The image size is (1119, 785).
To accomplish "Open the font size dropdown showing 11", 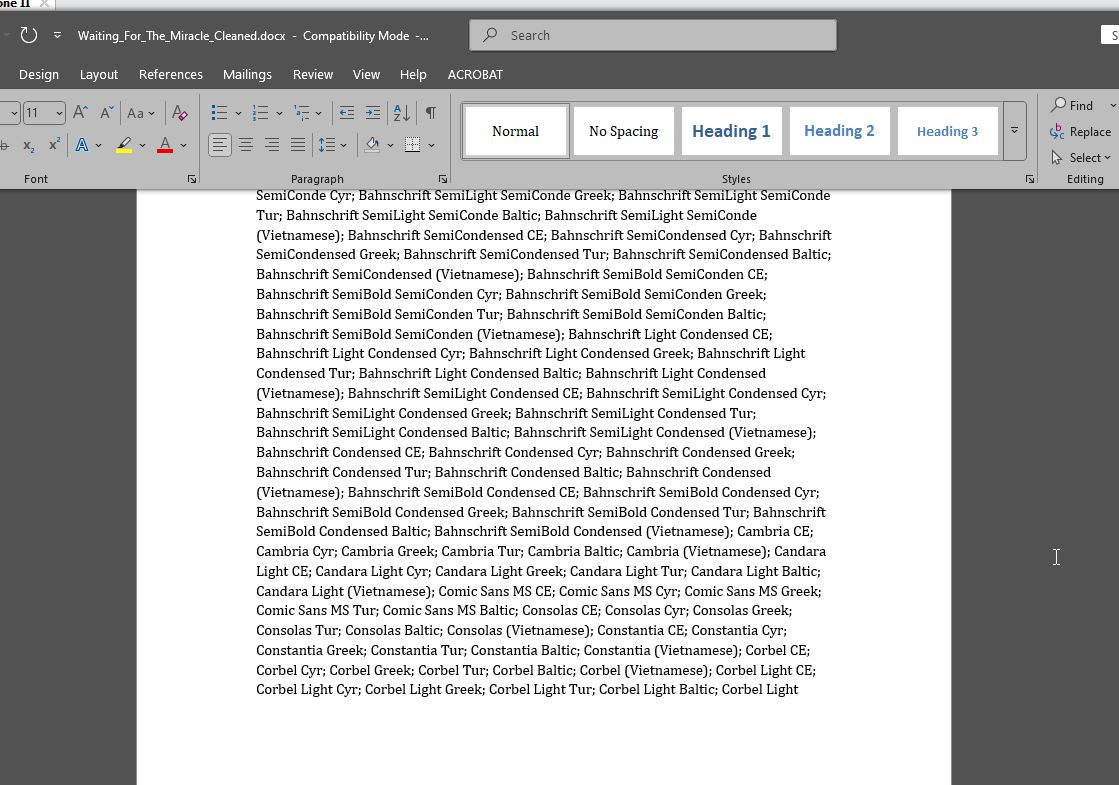I will point(59,113).
